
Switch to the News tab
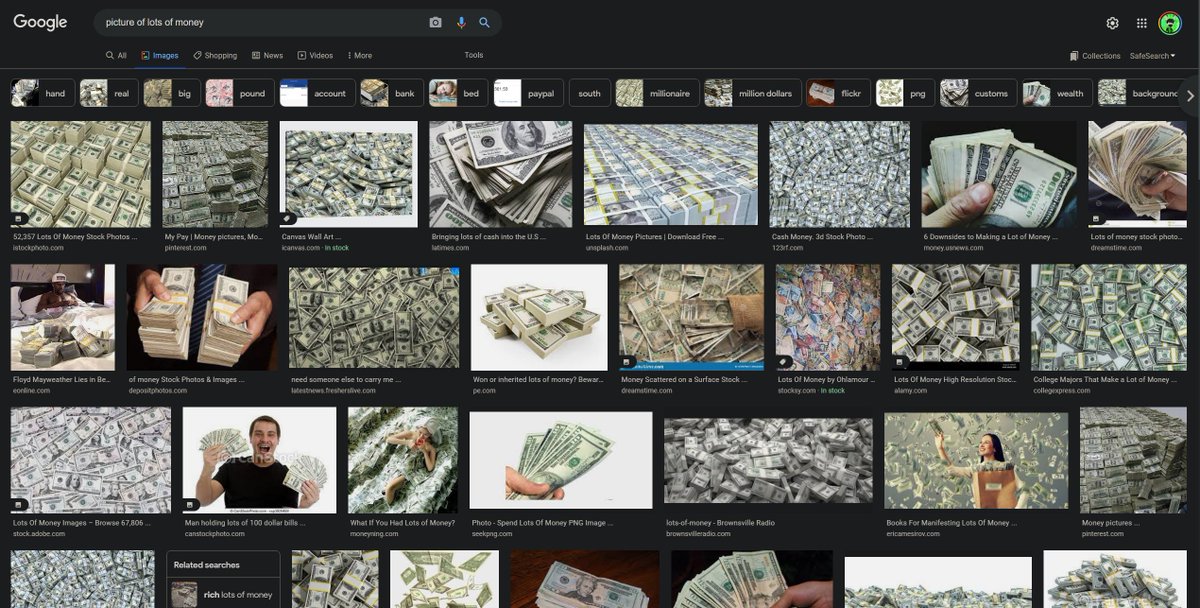tap(267, 56)
